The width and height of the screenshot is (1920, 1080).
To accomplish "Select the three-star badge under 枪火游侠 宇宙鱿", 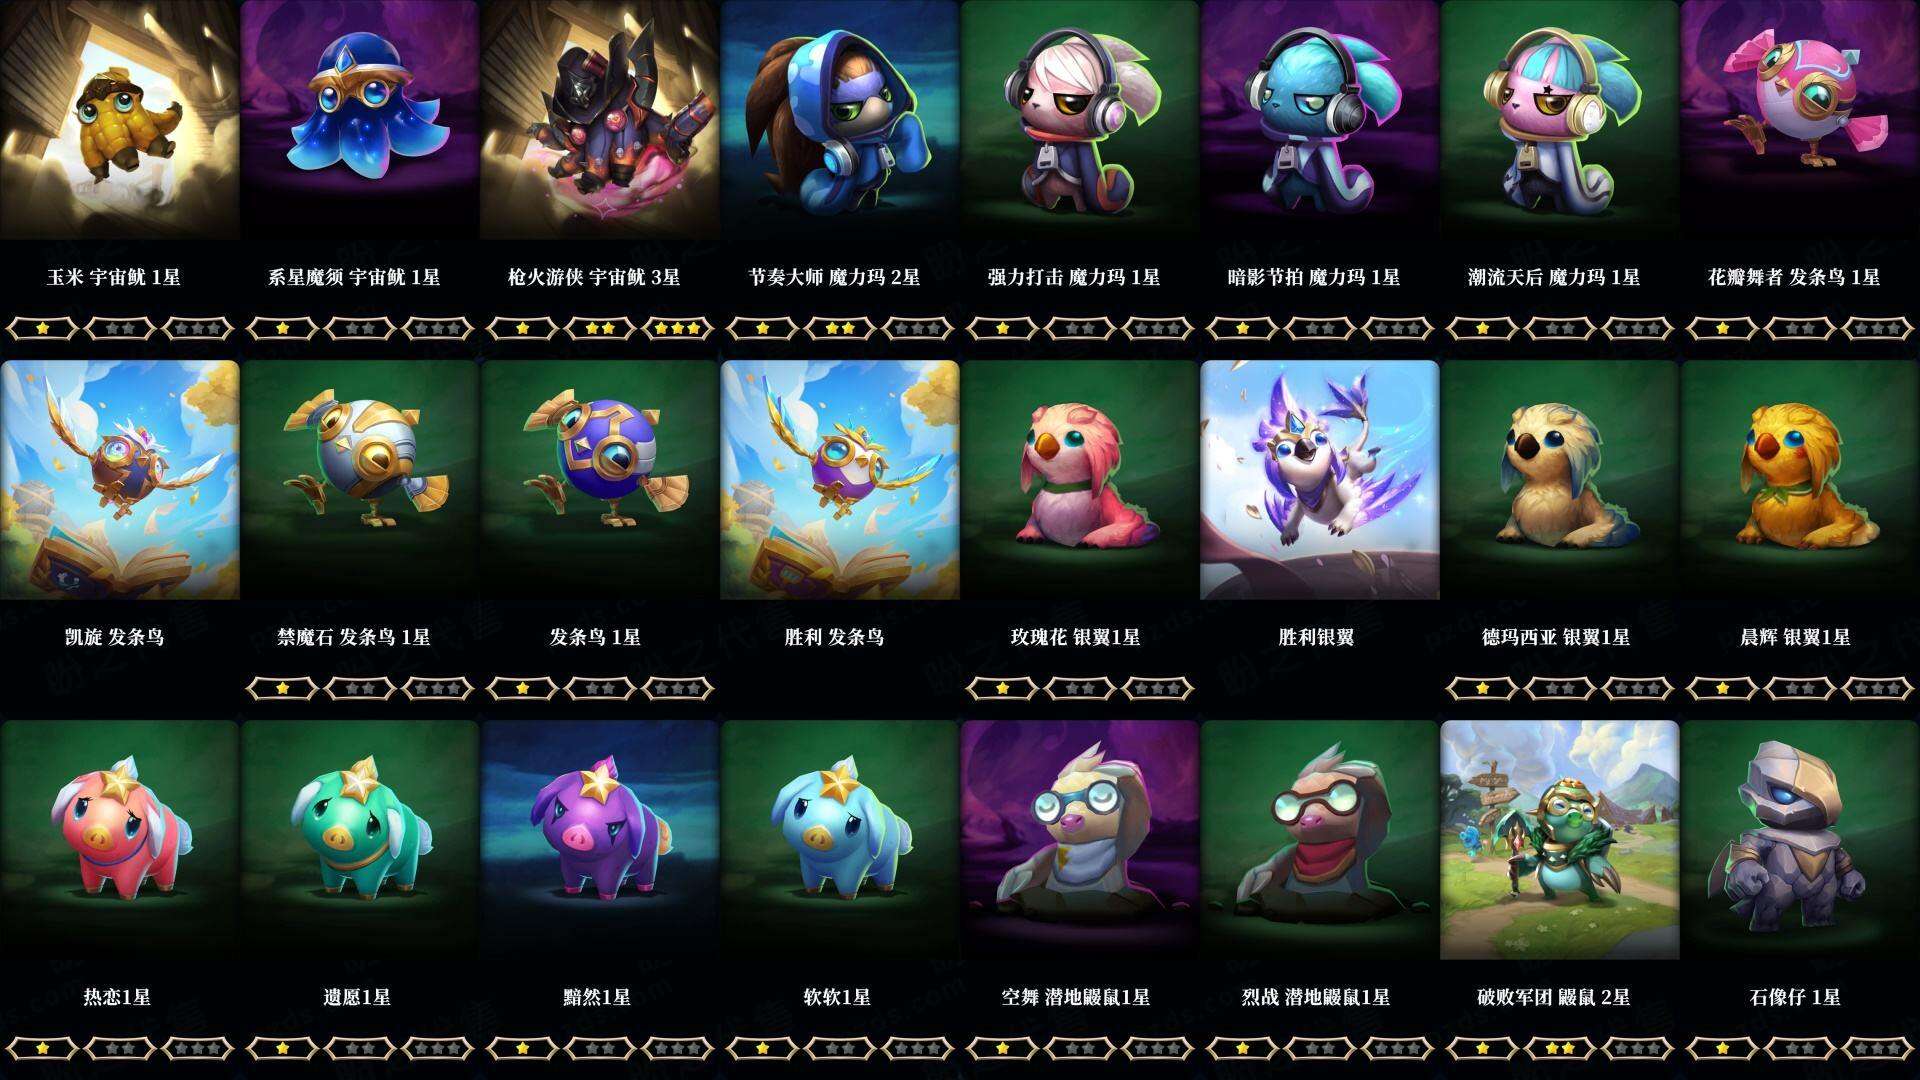I will (x=678, y=328).
